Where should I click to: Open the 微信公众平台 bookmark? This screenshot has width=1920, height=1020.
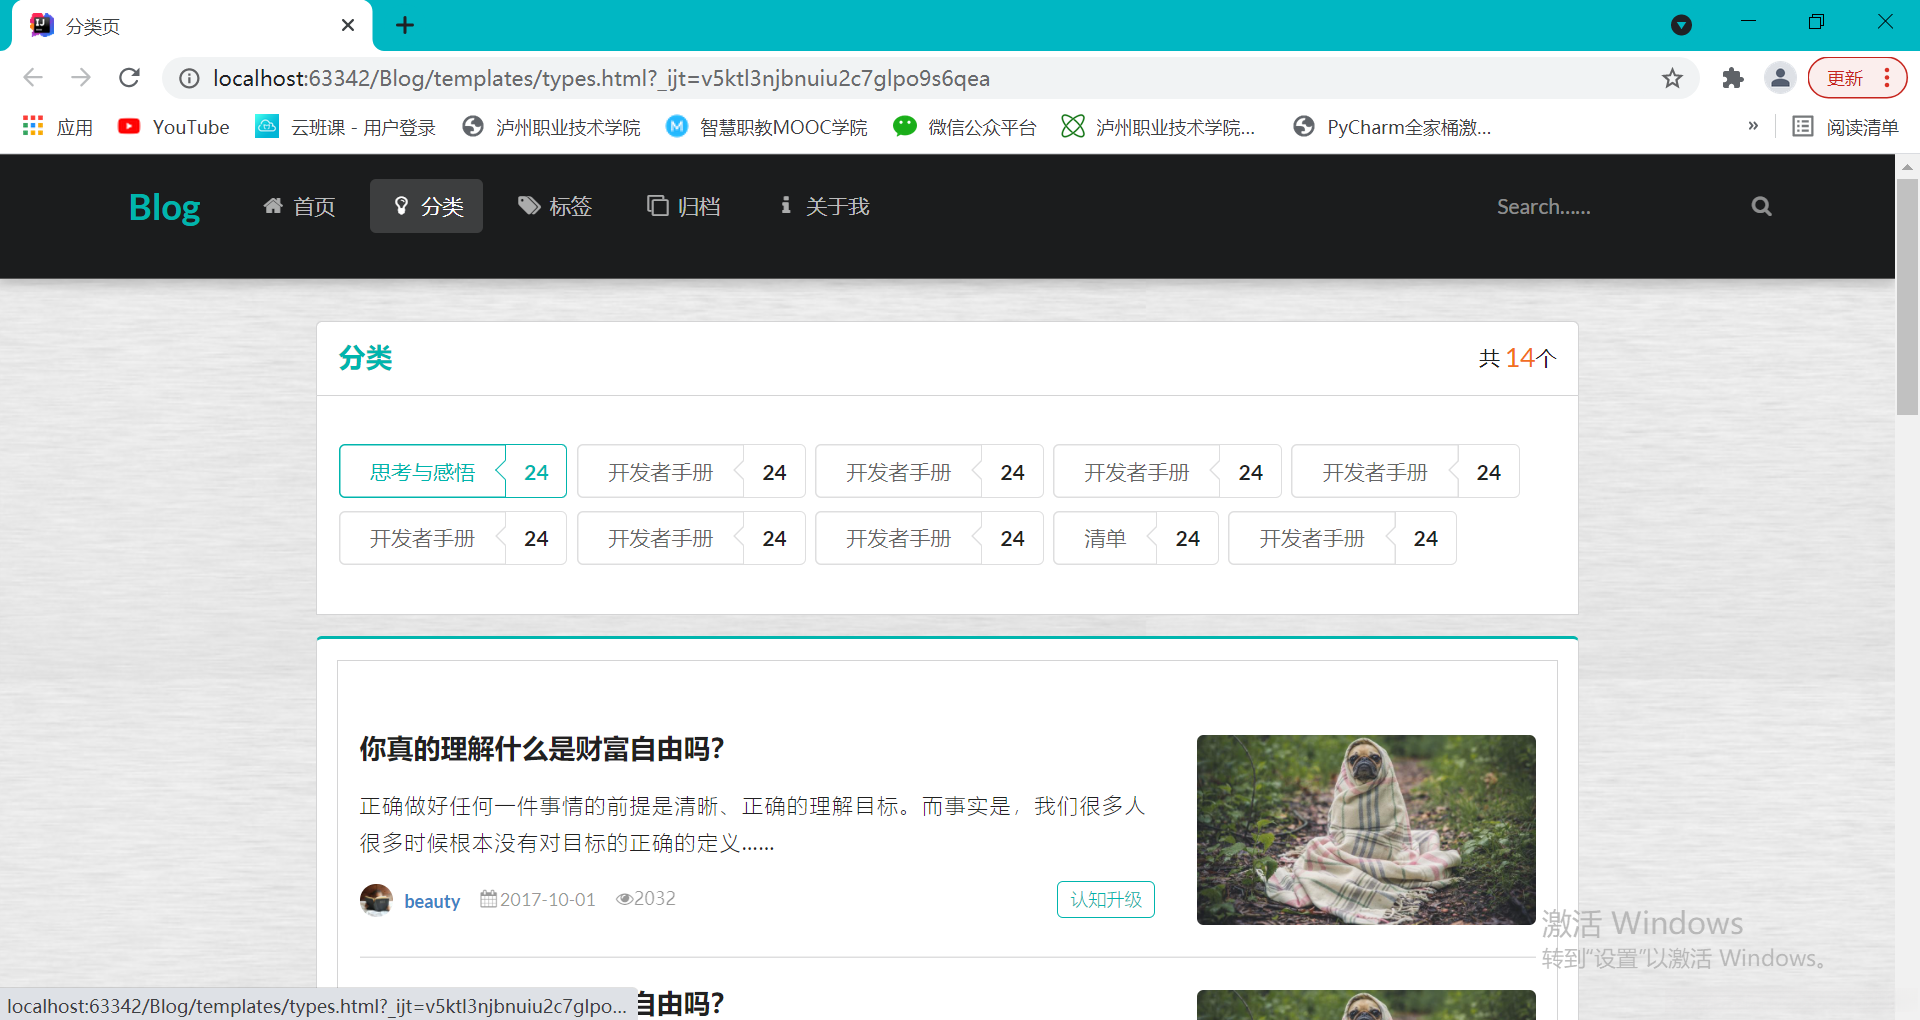(965, 127)
